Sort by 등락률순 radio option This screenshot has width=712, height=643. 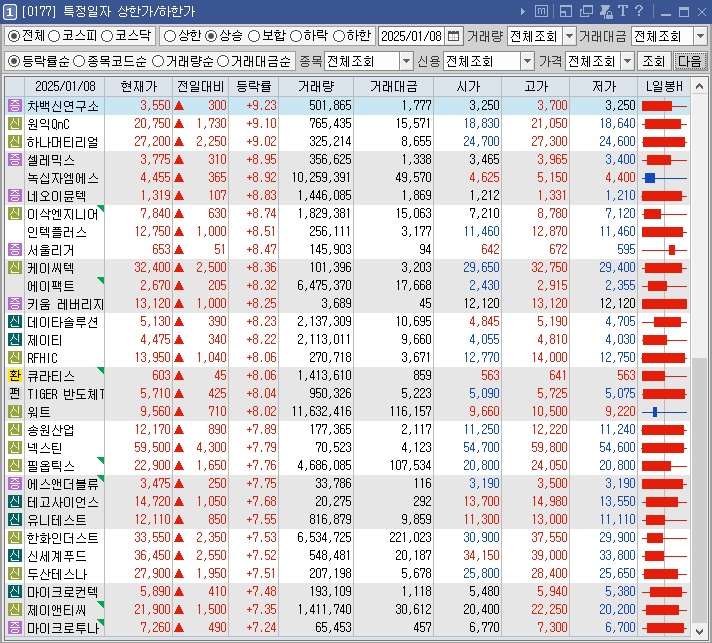coord(14,61)
